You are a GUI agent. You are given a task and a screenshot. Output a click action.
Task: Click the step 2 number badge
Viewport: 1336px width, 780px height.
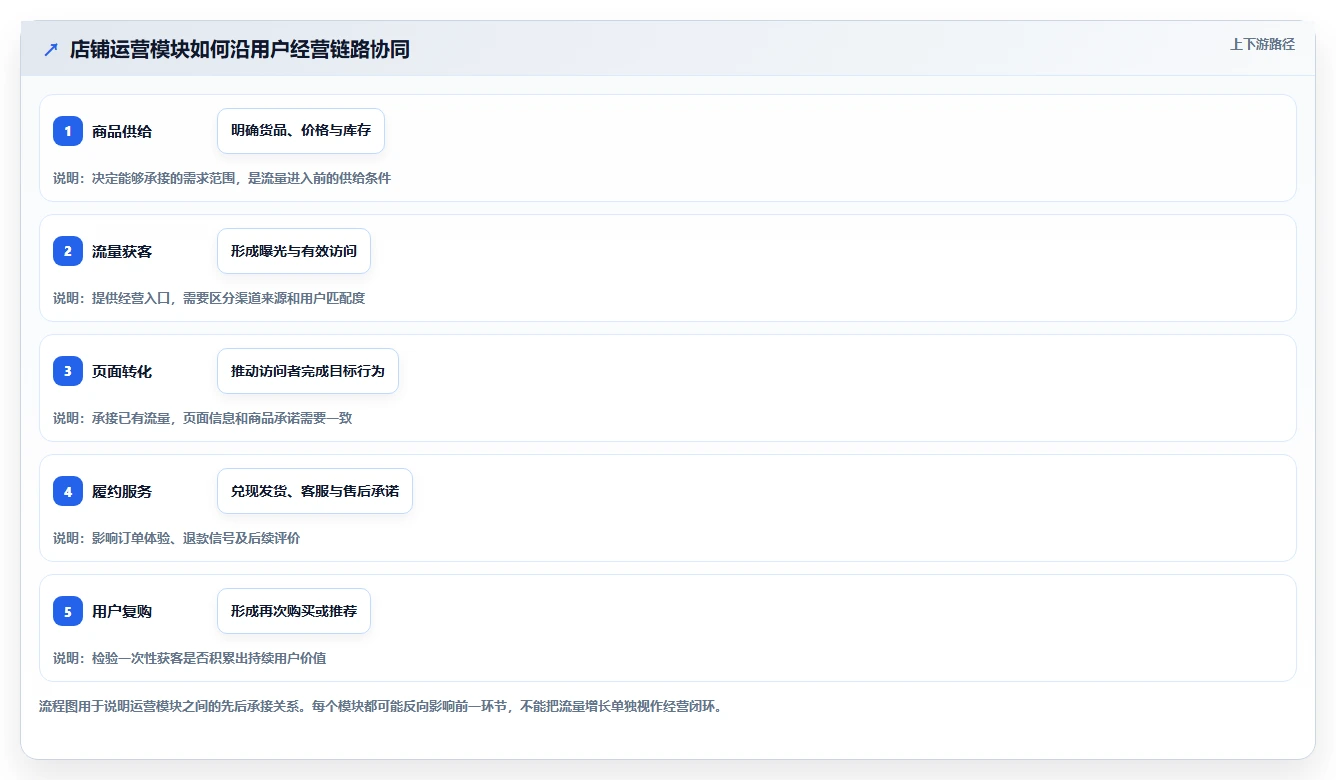click(68, 251)
